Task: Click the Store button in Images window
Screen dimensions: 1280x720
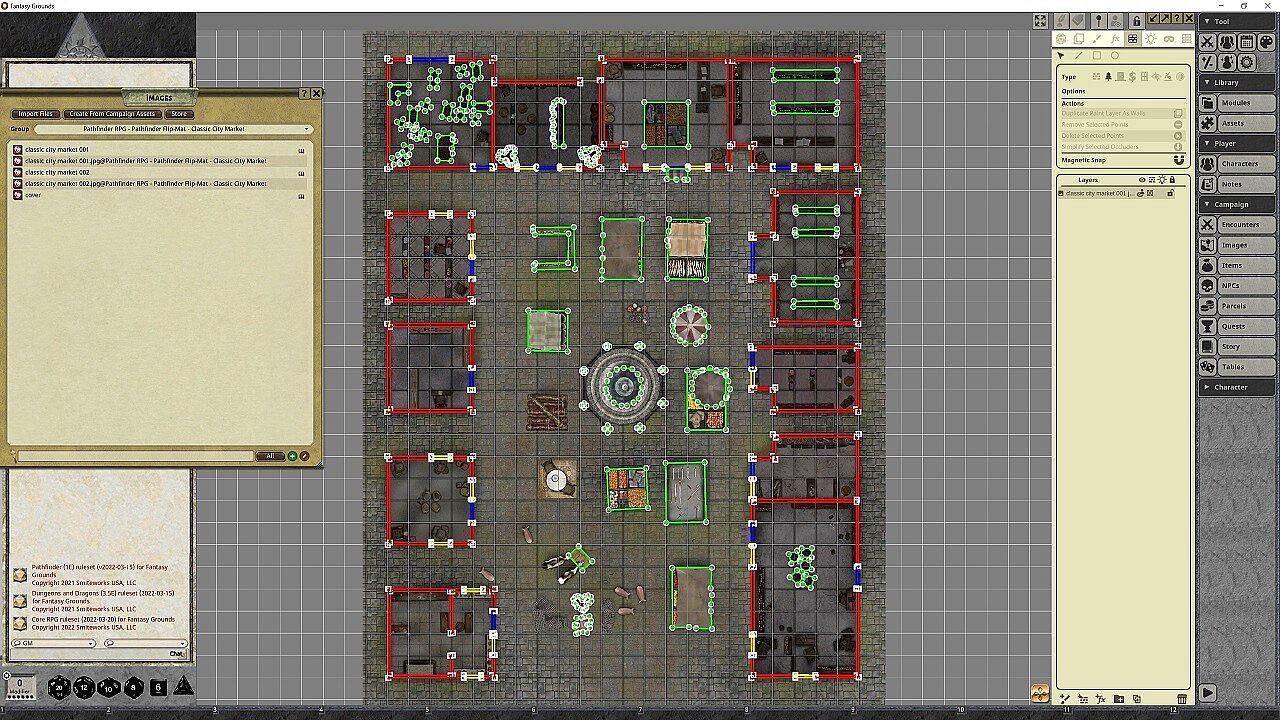Action: [178, 114]
